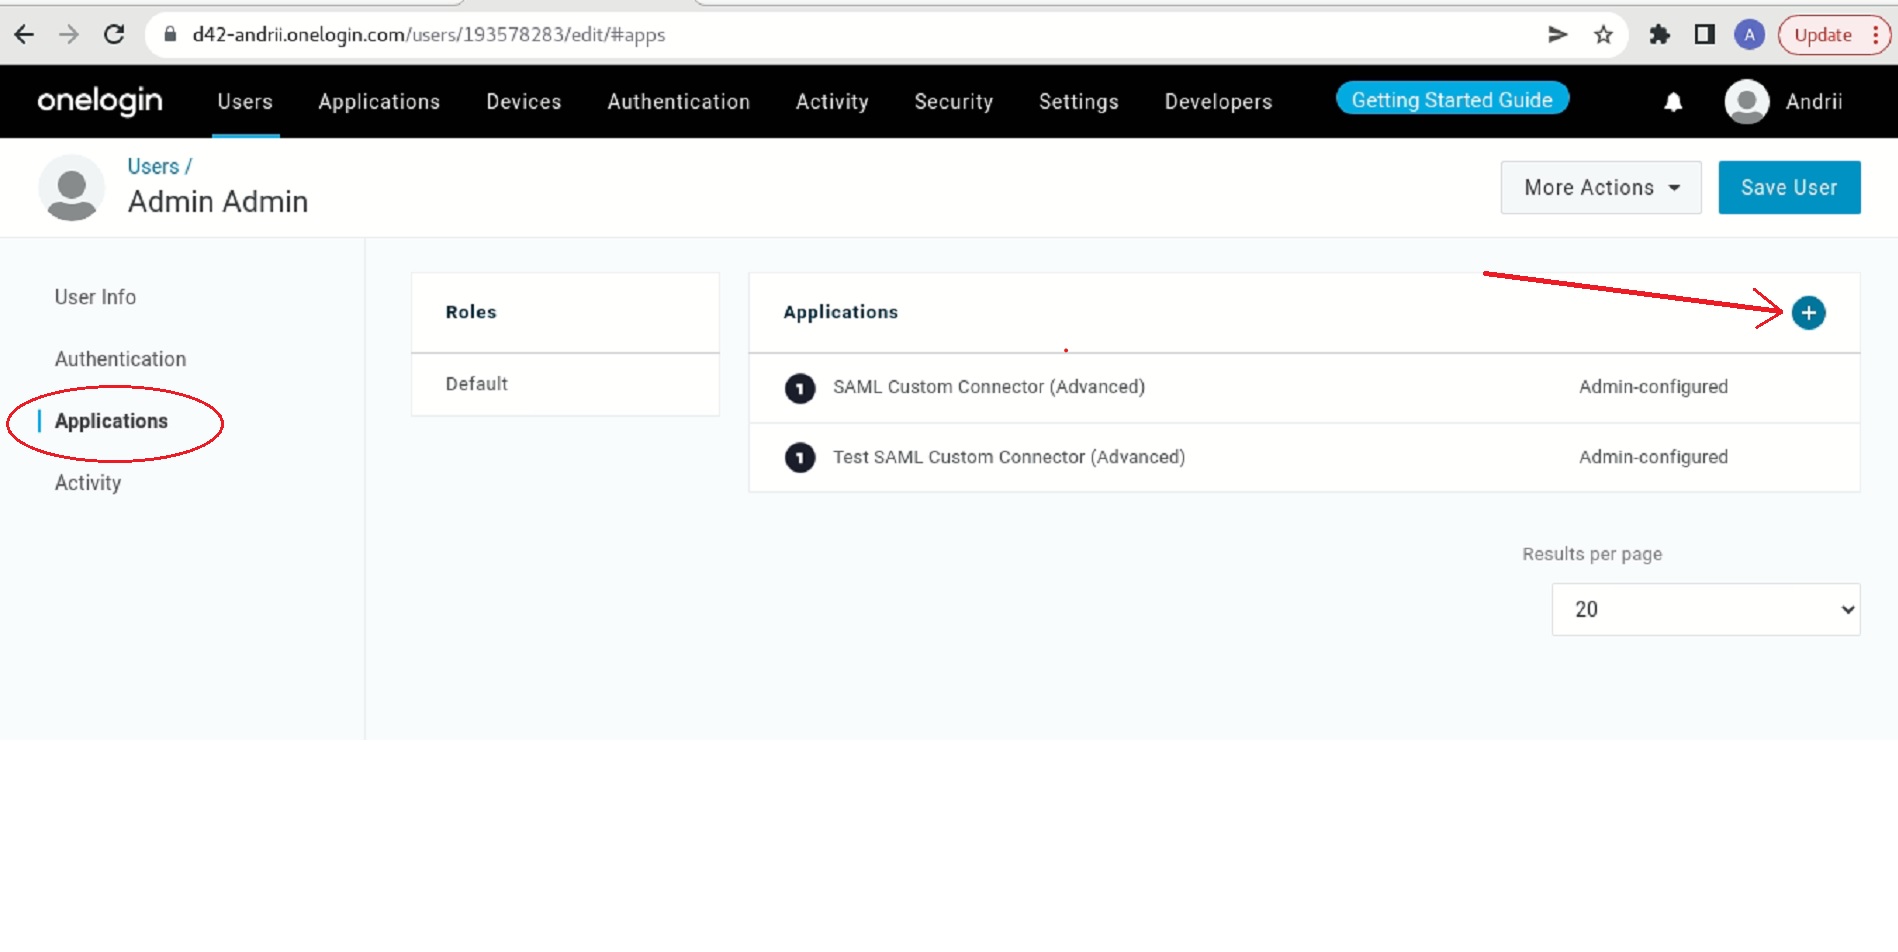Click the OneLogin logo
Image resolution: width=1898 pixels, height=952 pixels.
click(100, 101)
